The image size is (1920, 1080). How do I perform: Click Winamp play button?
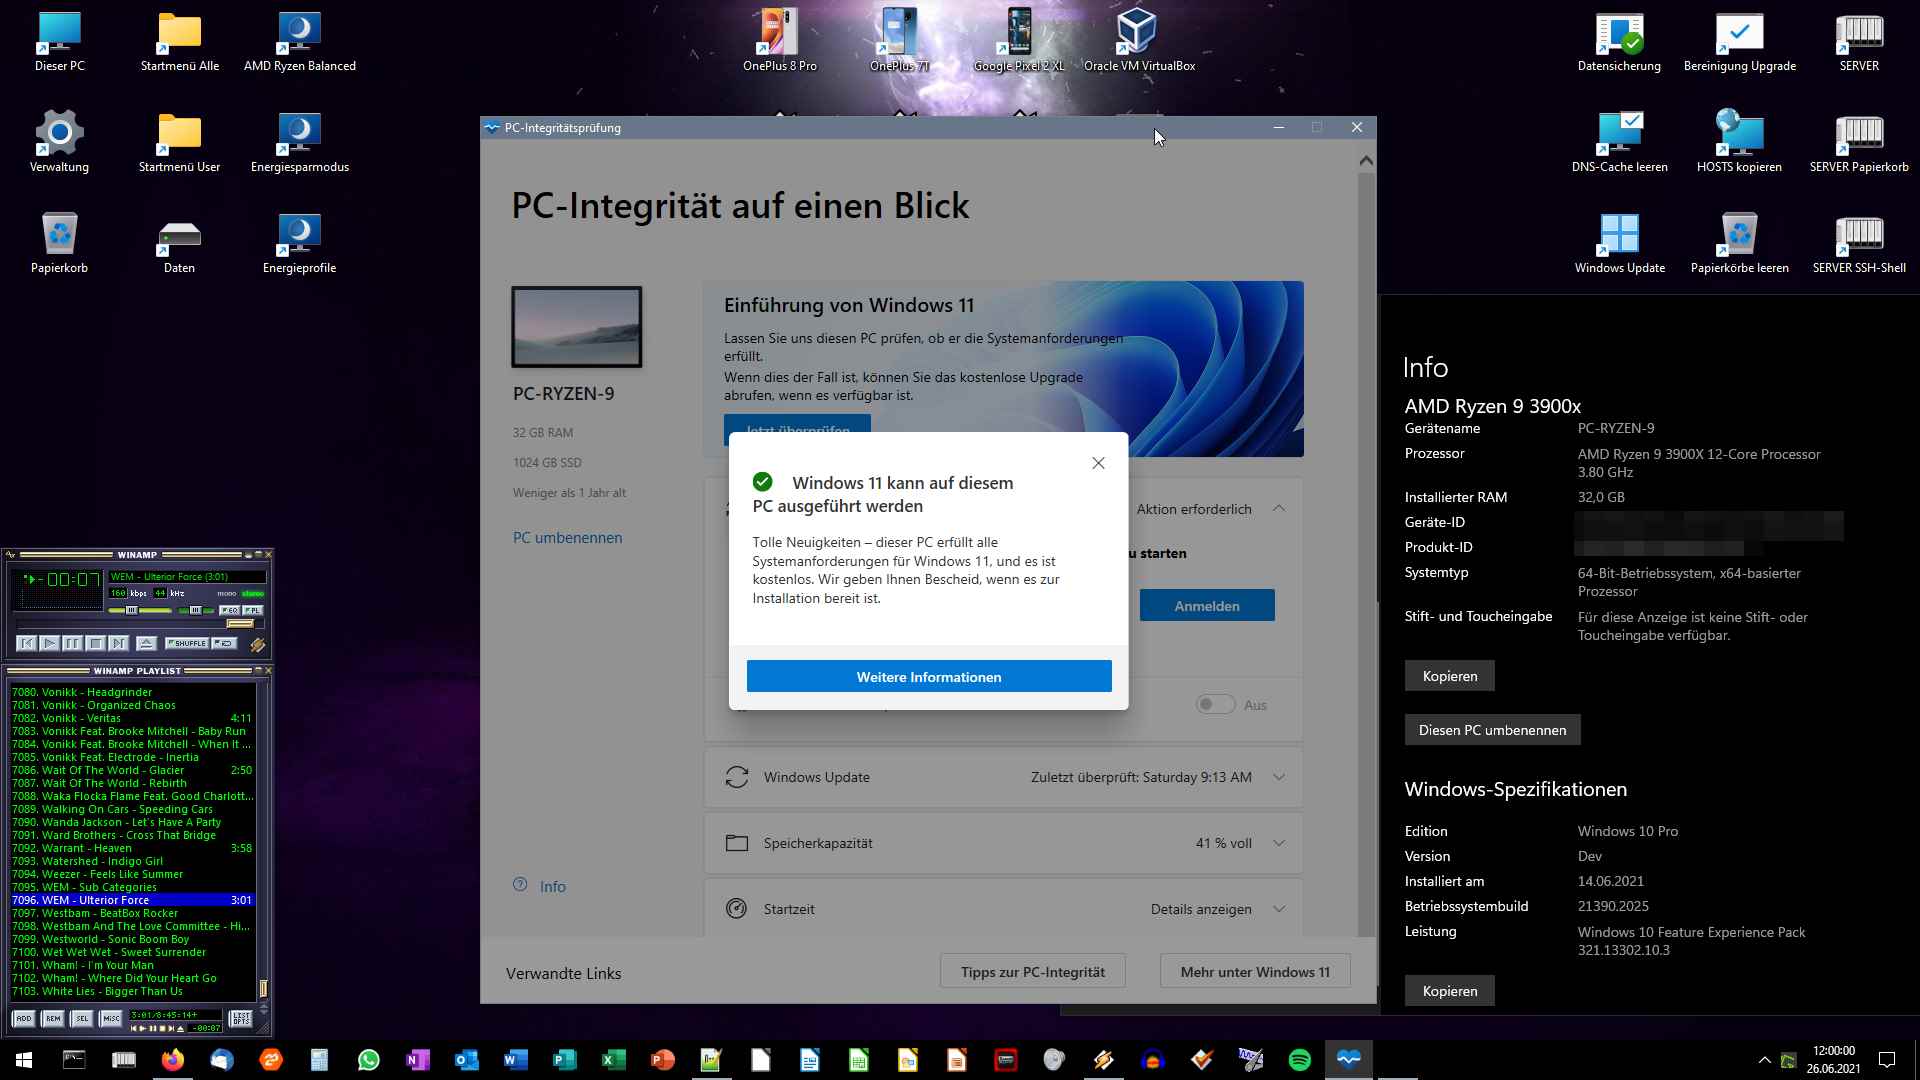point(50,643)
